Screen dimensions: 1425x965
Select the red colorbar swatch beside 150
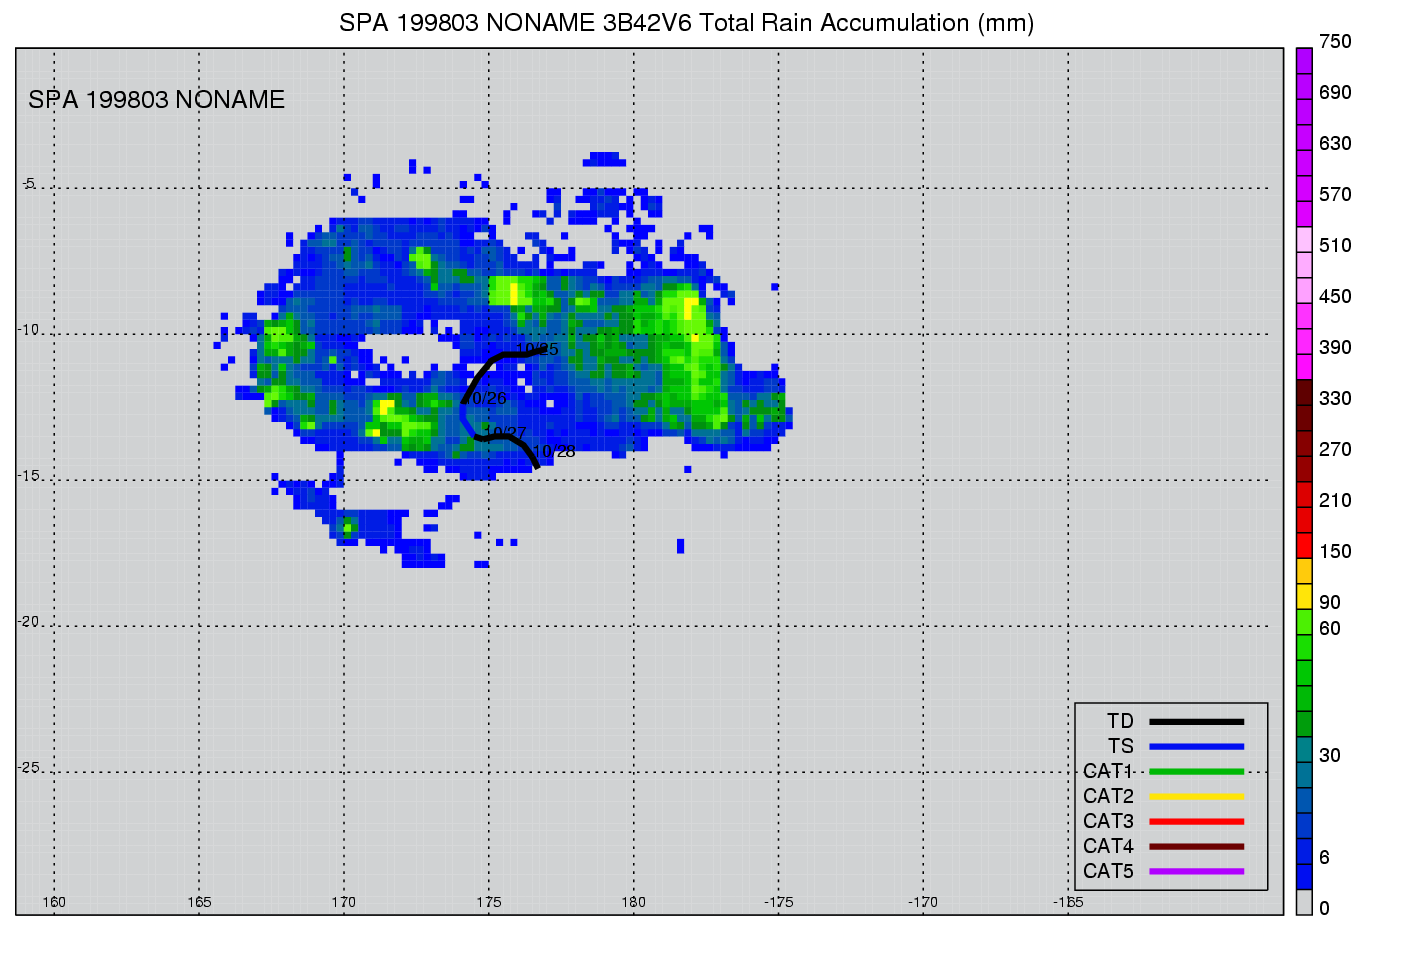[1304, 546]
